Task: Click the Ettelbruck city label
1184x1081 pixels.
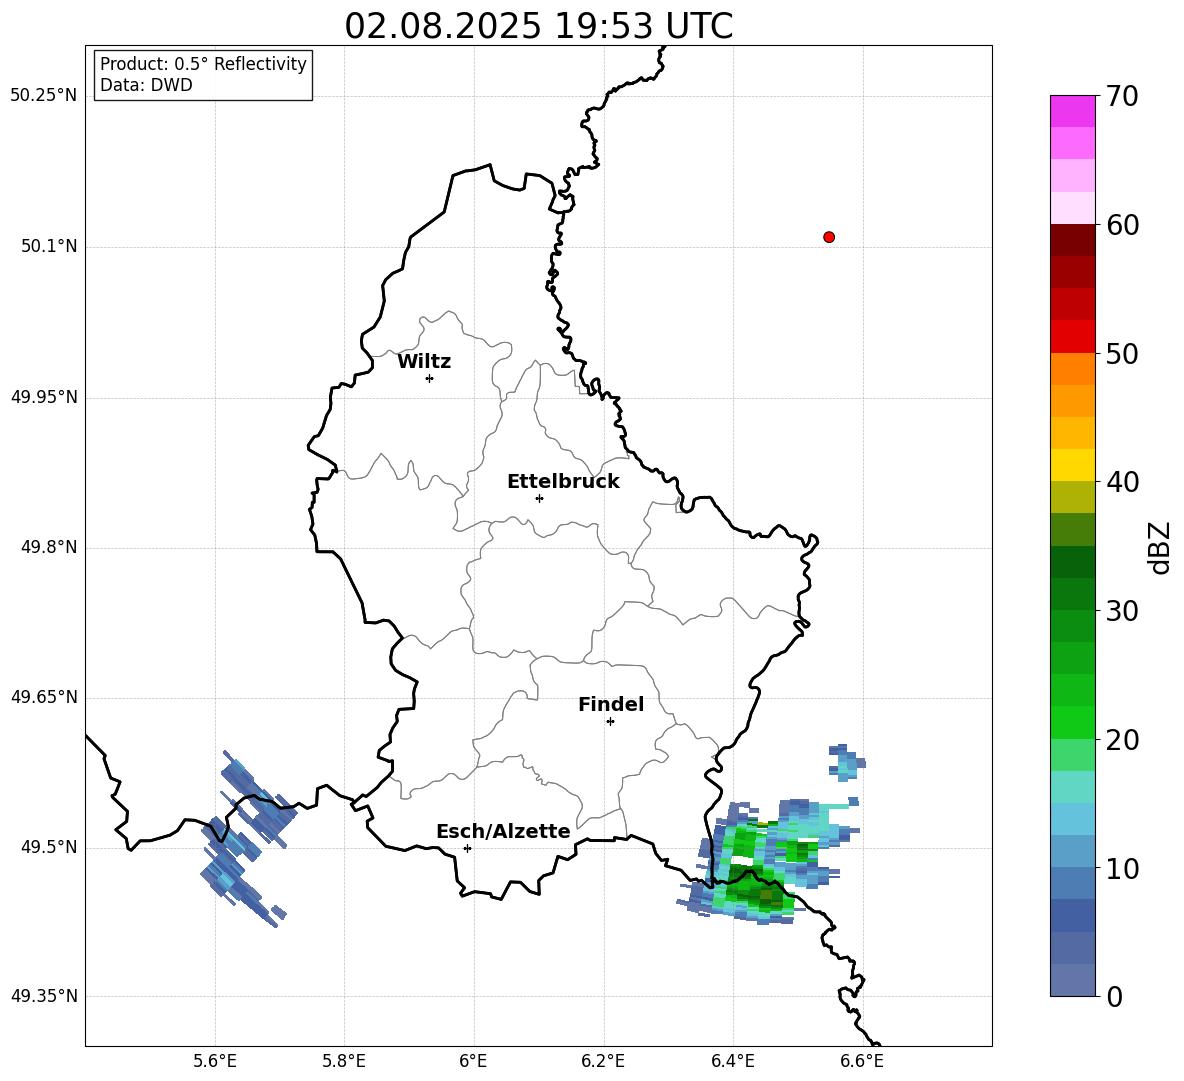Action: pyautogui.click(x=563, y=482)
